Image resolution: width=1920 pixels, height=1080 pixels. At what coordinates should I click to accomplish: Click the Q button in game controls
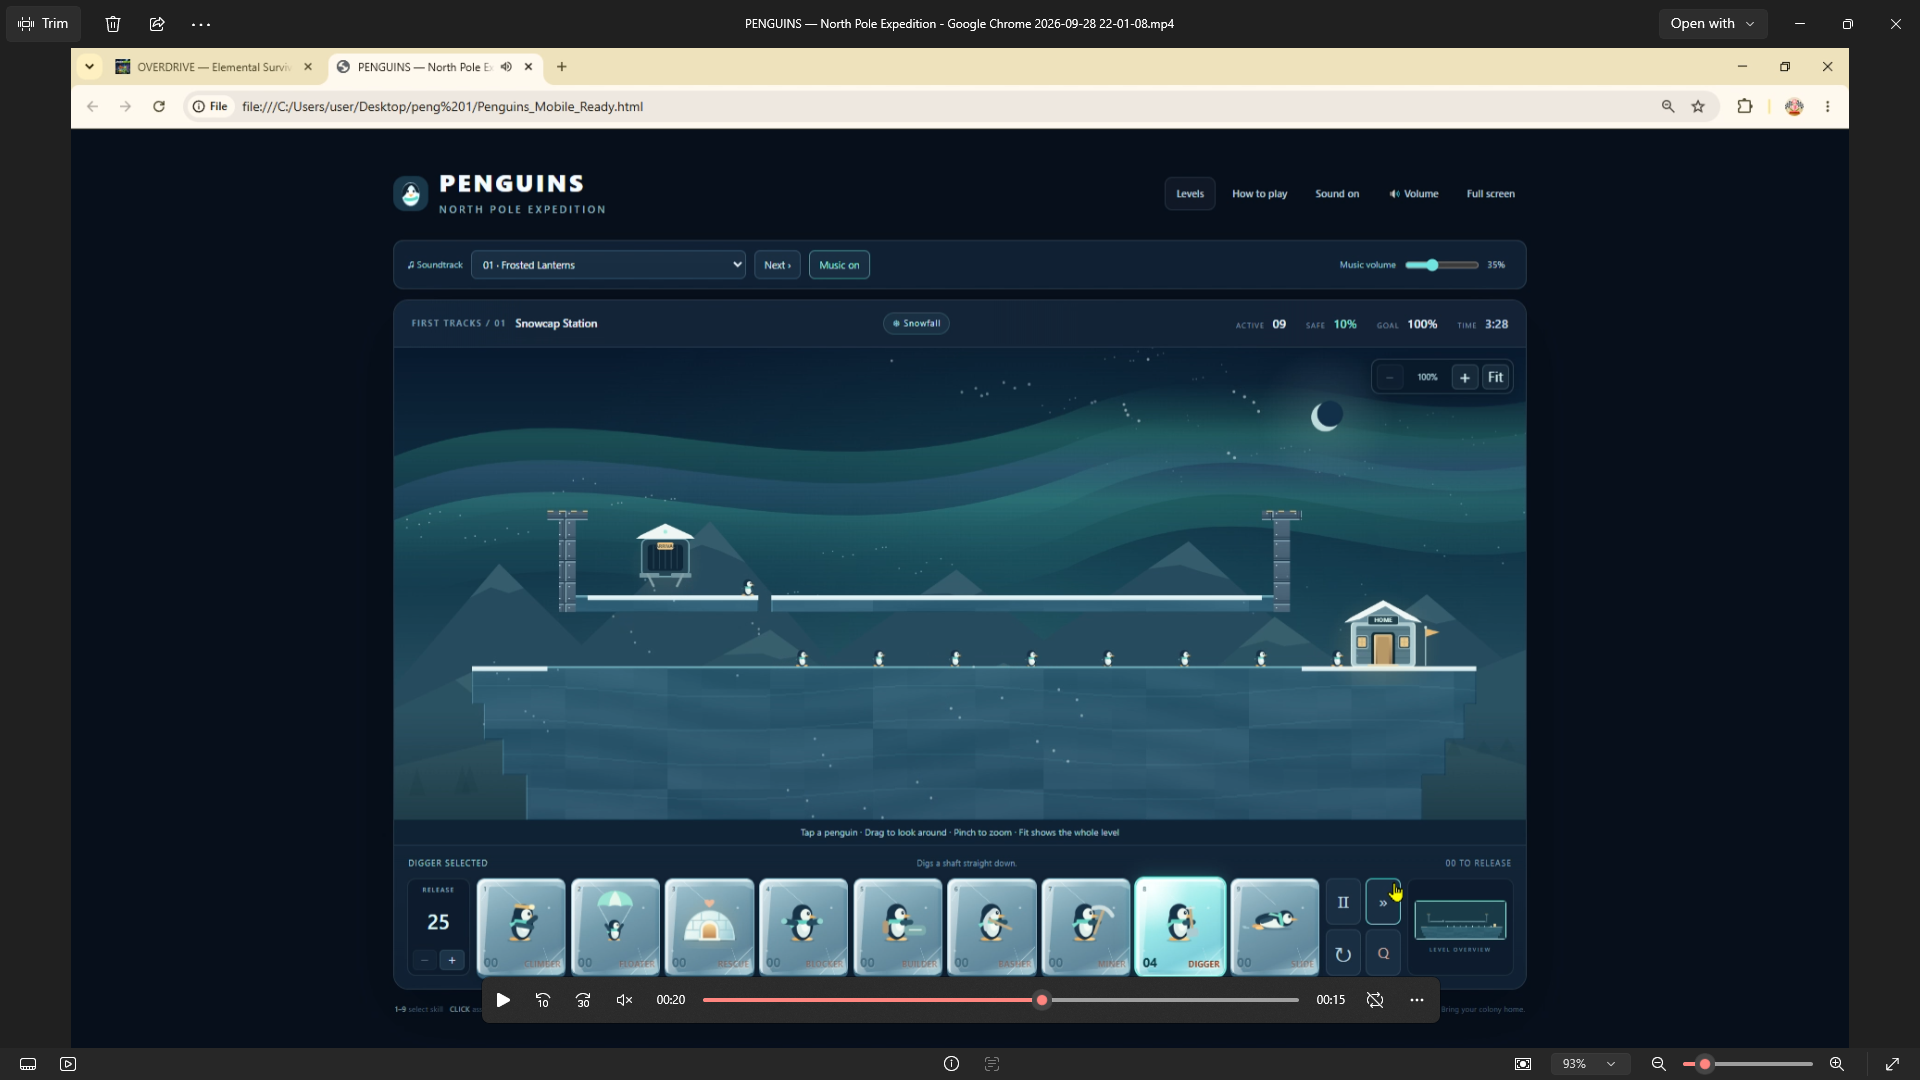pos(1383,954)
